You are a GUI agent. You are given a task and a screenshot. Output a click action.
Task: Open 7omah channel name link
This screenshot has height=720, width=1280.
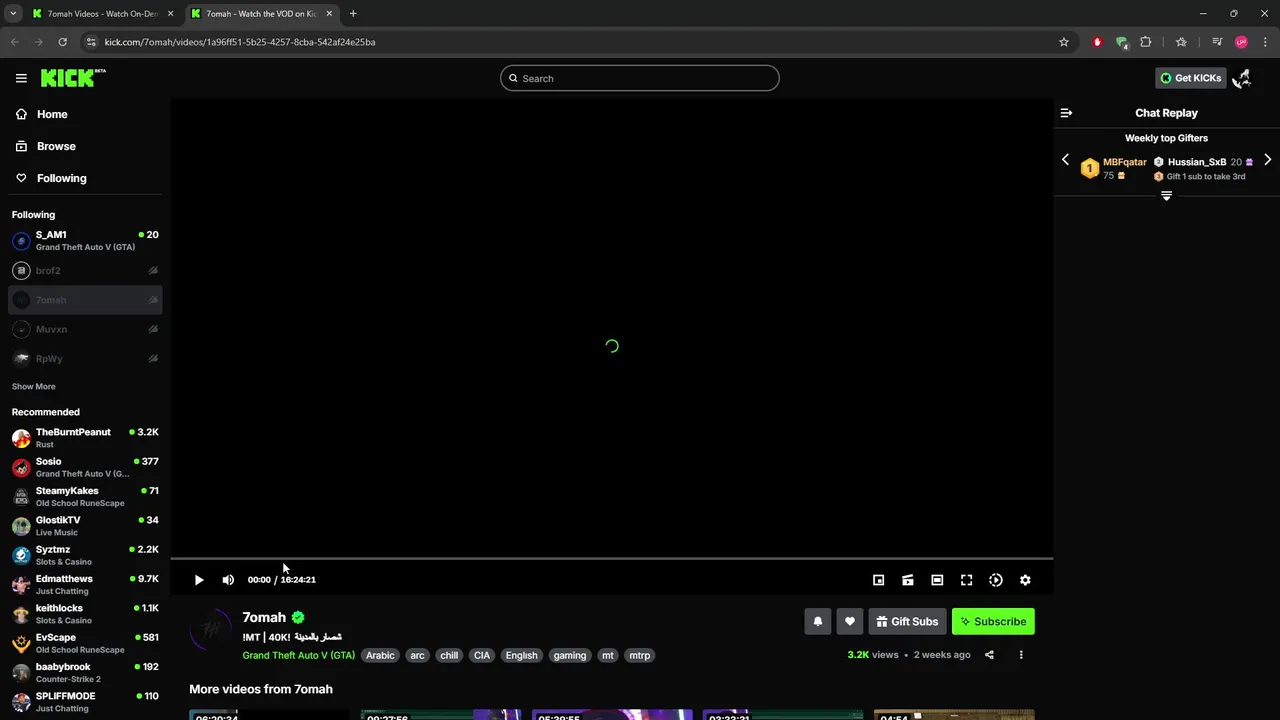pos(264,618)
